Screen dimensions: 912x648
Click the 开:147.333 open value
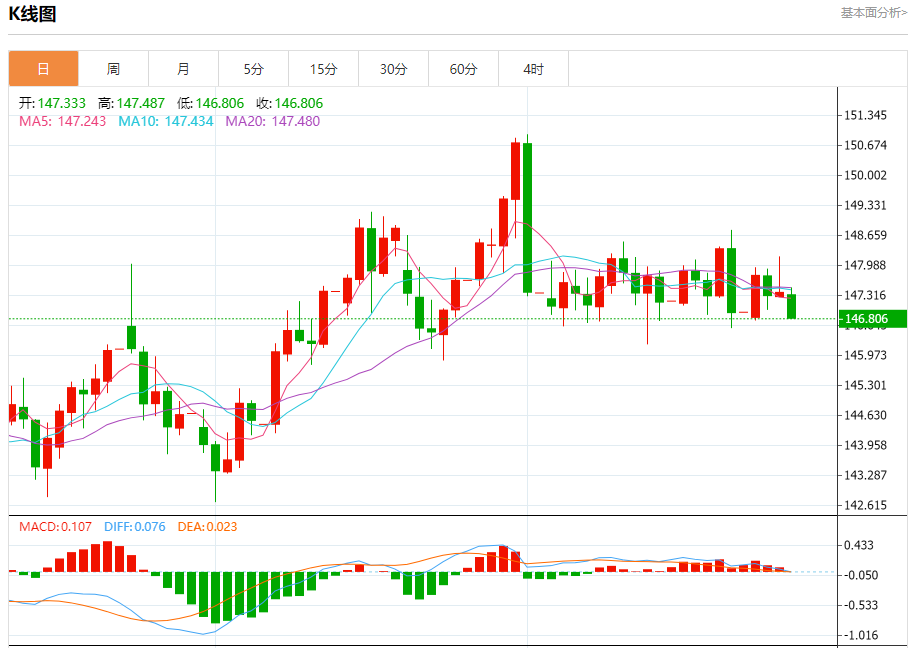(52, 104)
